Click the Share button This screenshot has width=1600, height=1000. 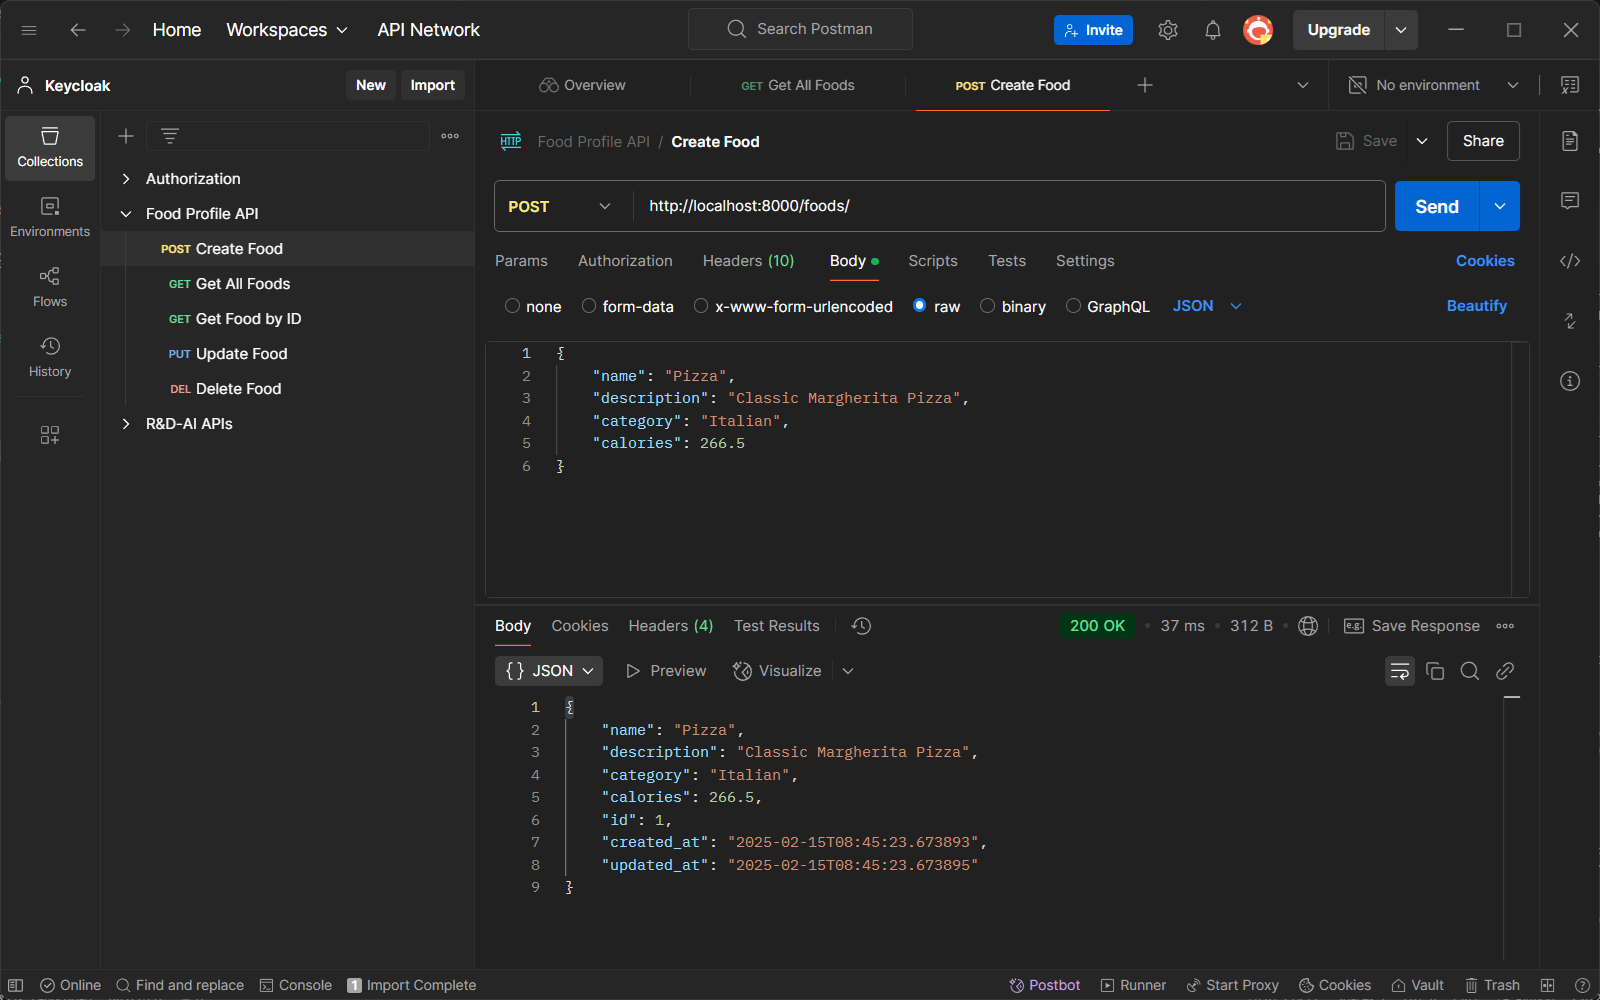pos(1483,141)
